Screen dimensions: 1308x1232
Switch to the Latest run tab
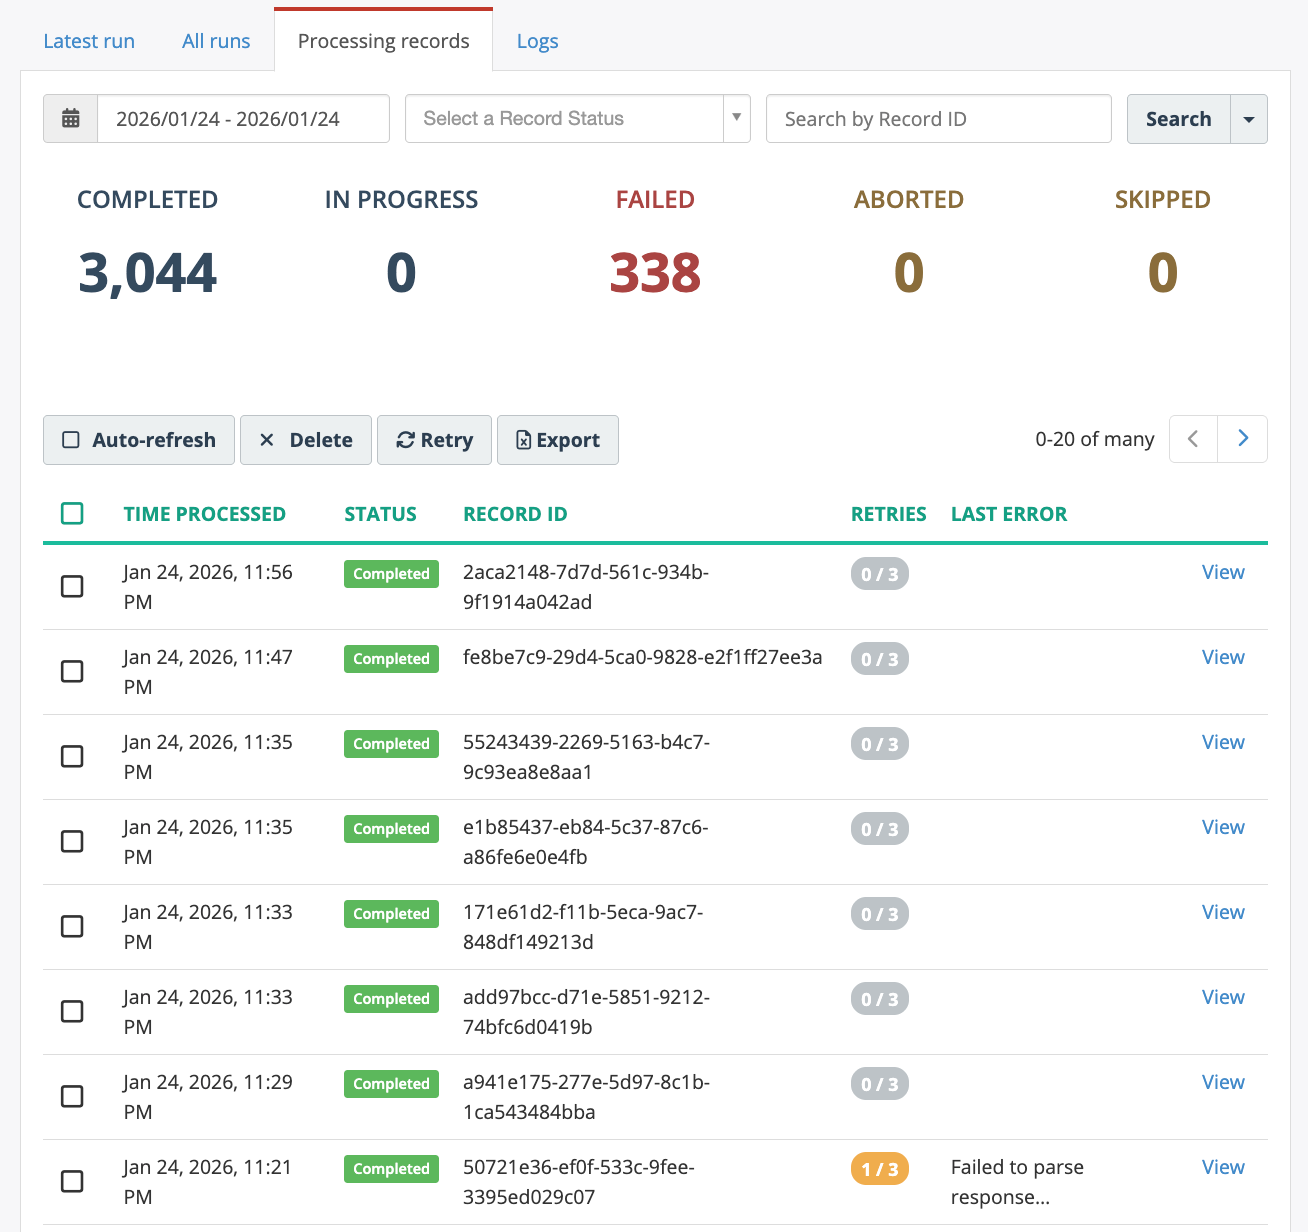click(x=89, y=41)
